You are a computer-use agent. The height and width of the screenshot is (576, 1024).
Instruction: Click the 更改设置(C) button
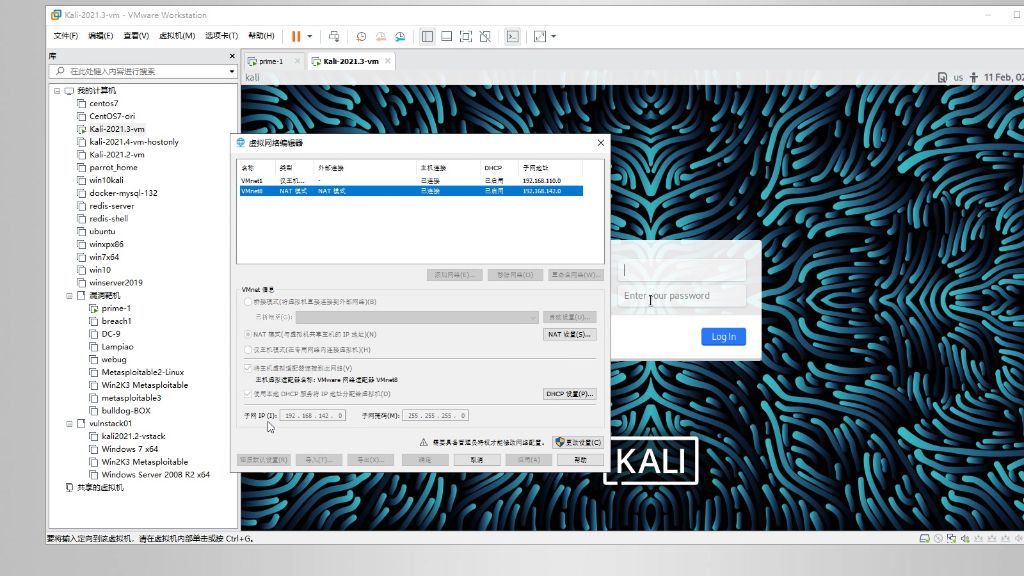(578, 442)
